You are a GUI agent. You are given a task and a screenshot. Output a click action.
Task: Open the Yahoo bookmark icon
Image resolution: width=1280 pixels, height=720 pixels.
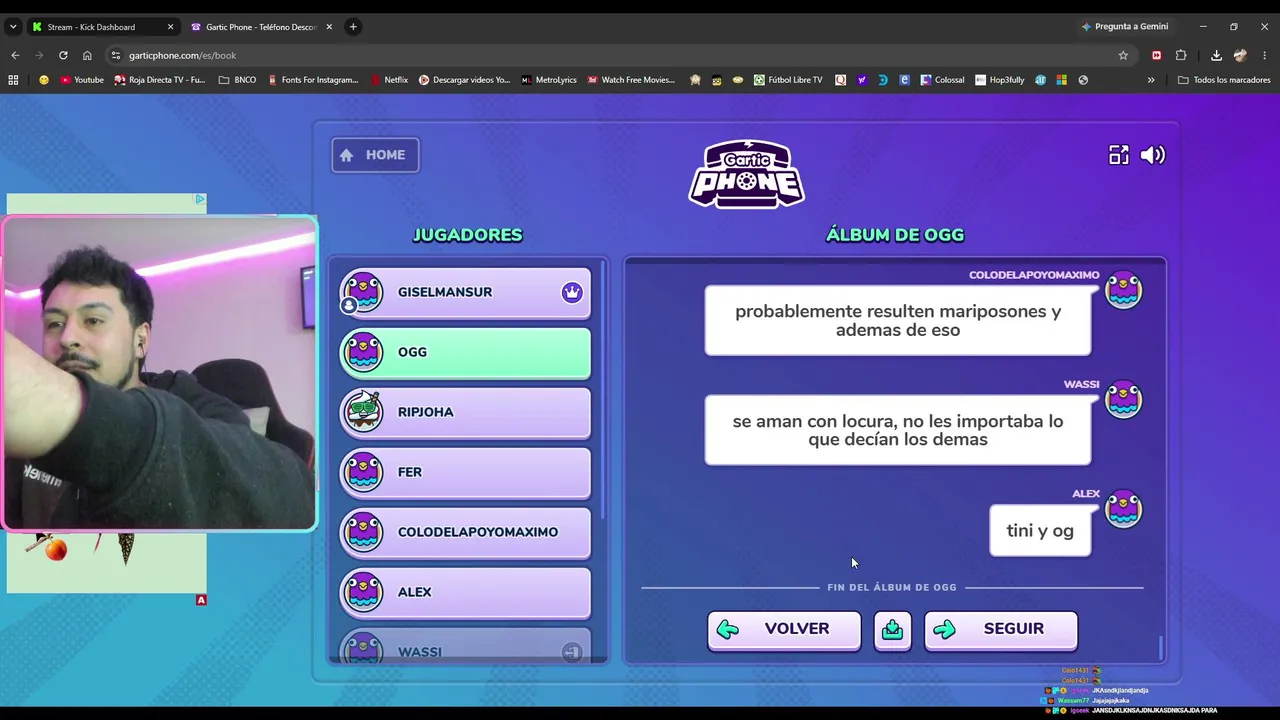pos(861,80)
